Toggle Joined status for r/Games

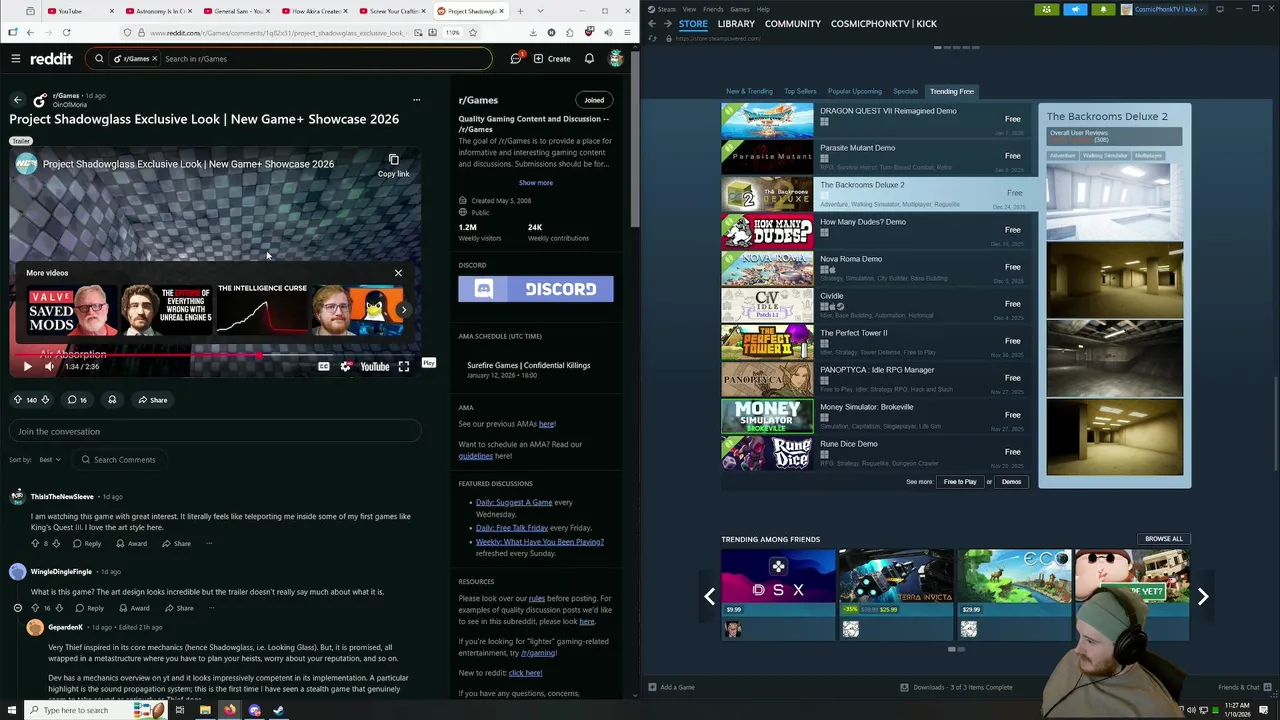(x=594, y=100)
